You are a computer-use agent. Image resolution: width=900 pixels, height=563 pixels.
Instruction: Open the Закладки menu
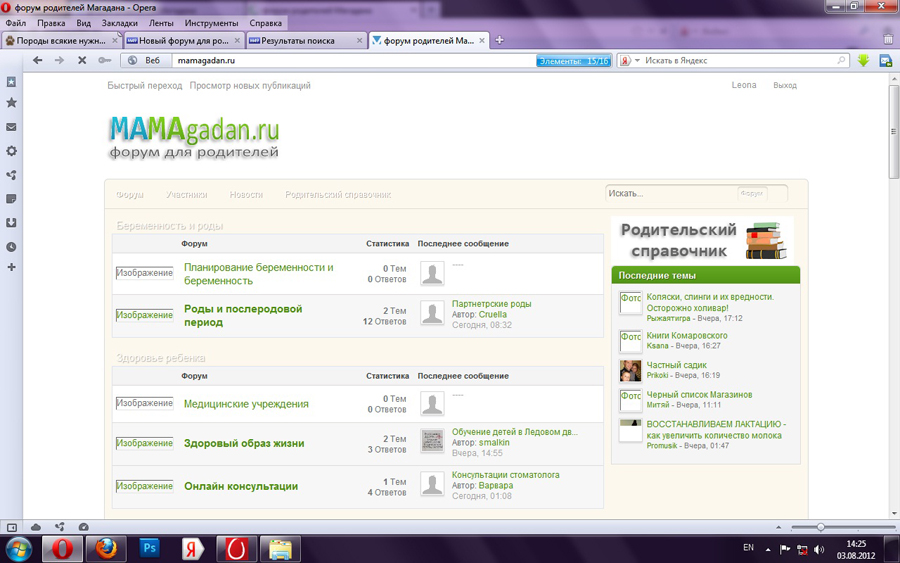pyautogui.click(x=120, y=23)
